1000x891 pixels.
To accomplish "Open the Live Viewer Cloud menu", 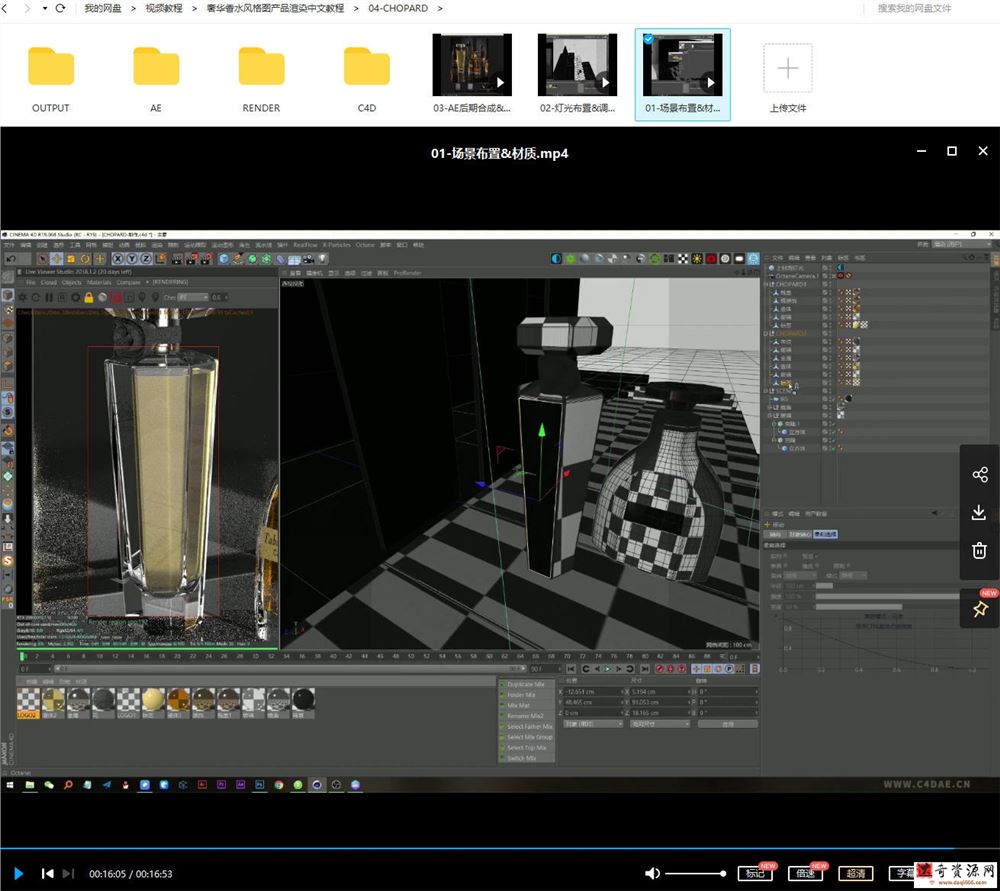I will (48, 282).
